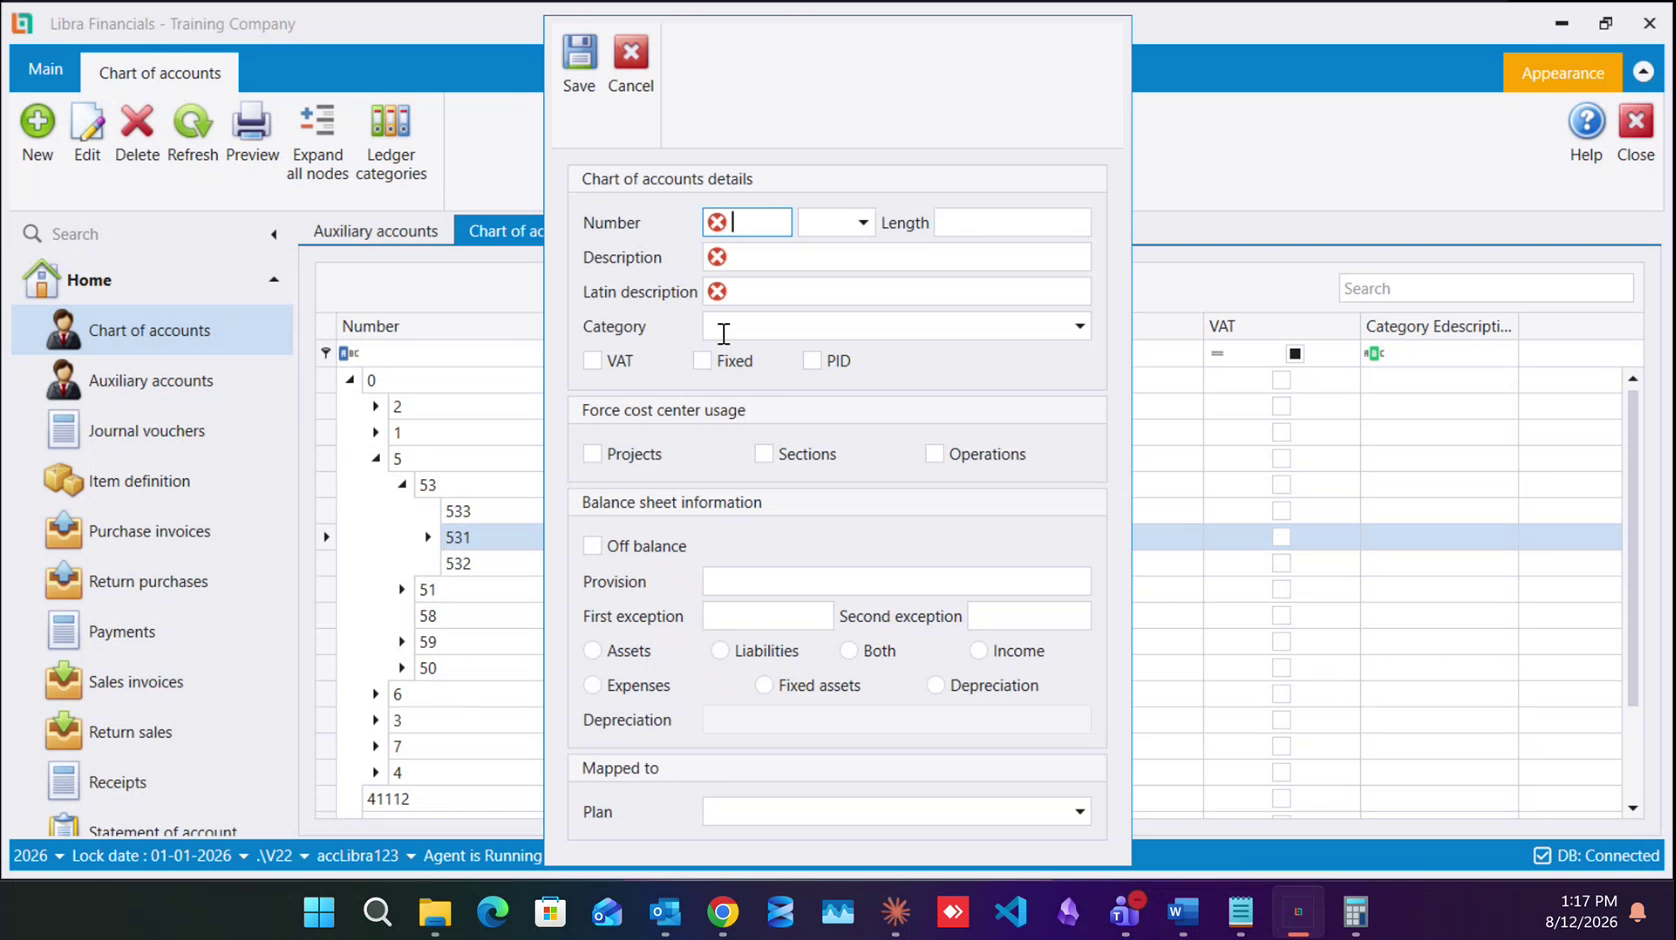Switch to the Main ribbon tab

click(x=45, y=69)
